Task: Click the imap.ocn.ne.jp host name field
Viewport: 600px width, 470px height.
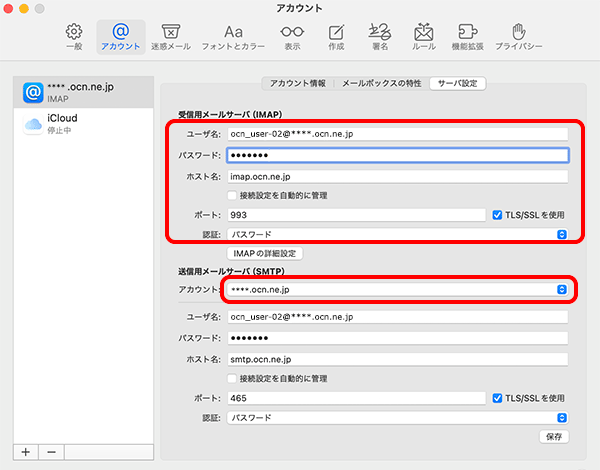Action: pos(398,177)
